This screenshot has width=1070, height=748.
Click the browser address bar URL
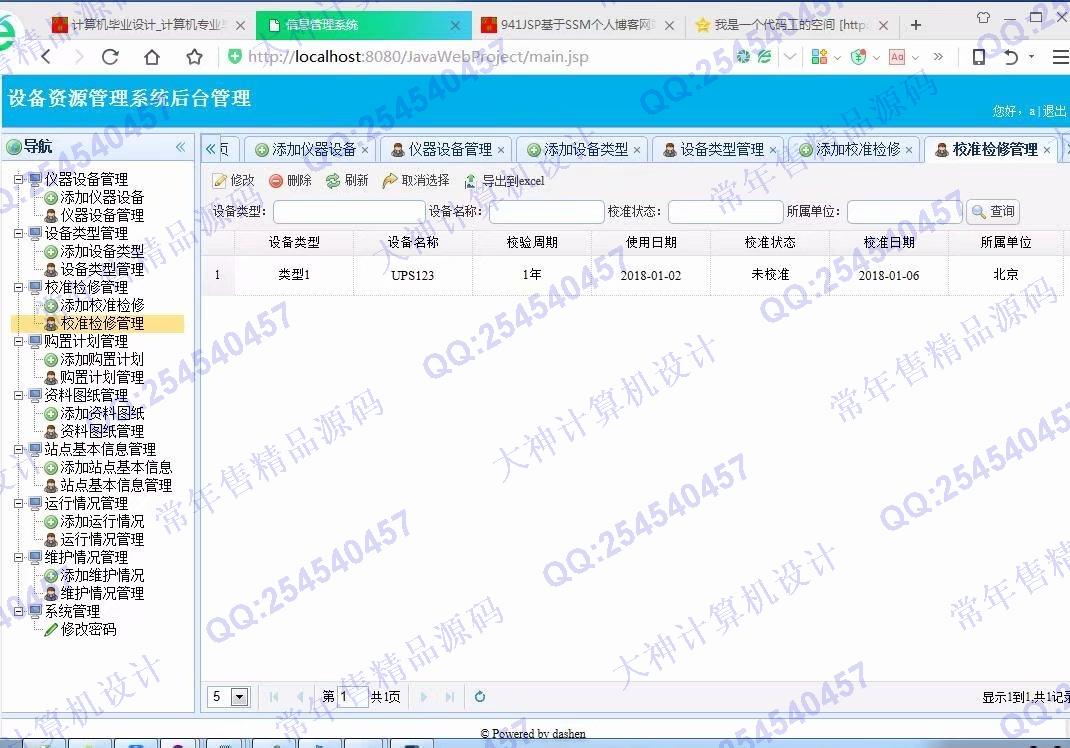[418, 57]
